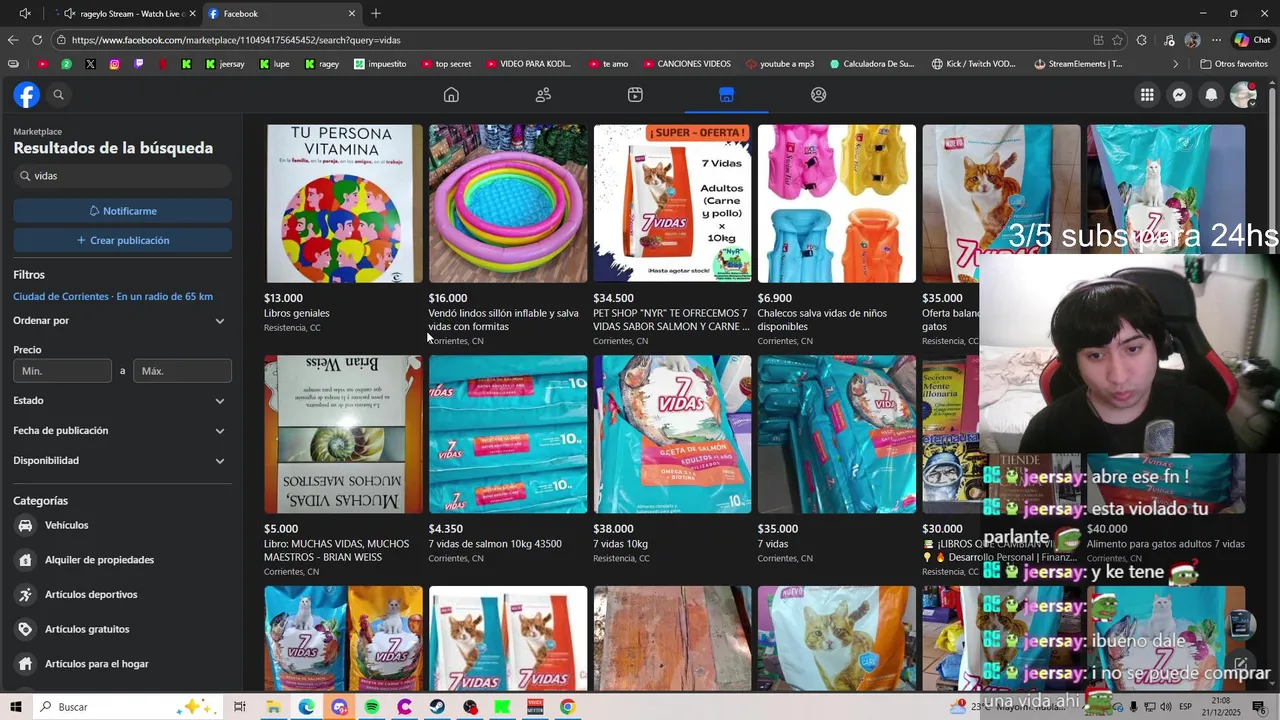Click the Notificarme button
Screen dimensions: 1280x720
coord(122,211)
